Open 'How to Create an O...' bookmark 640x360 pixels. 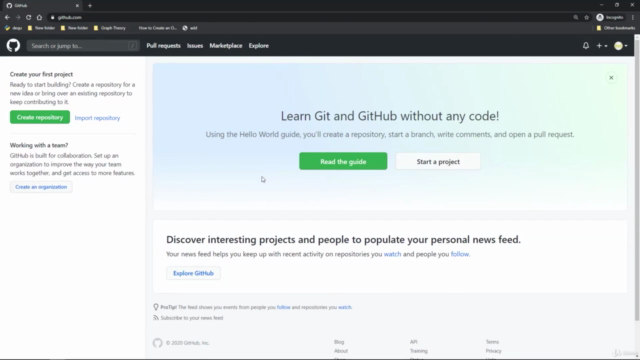pyautogui.click(x=158, y=28)
